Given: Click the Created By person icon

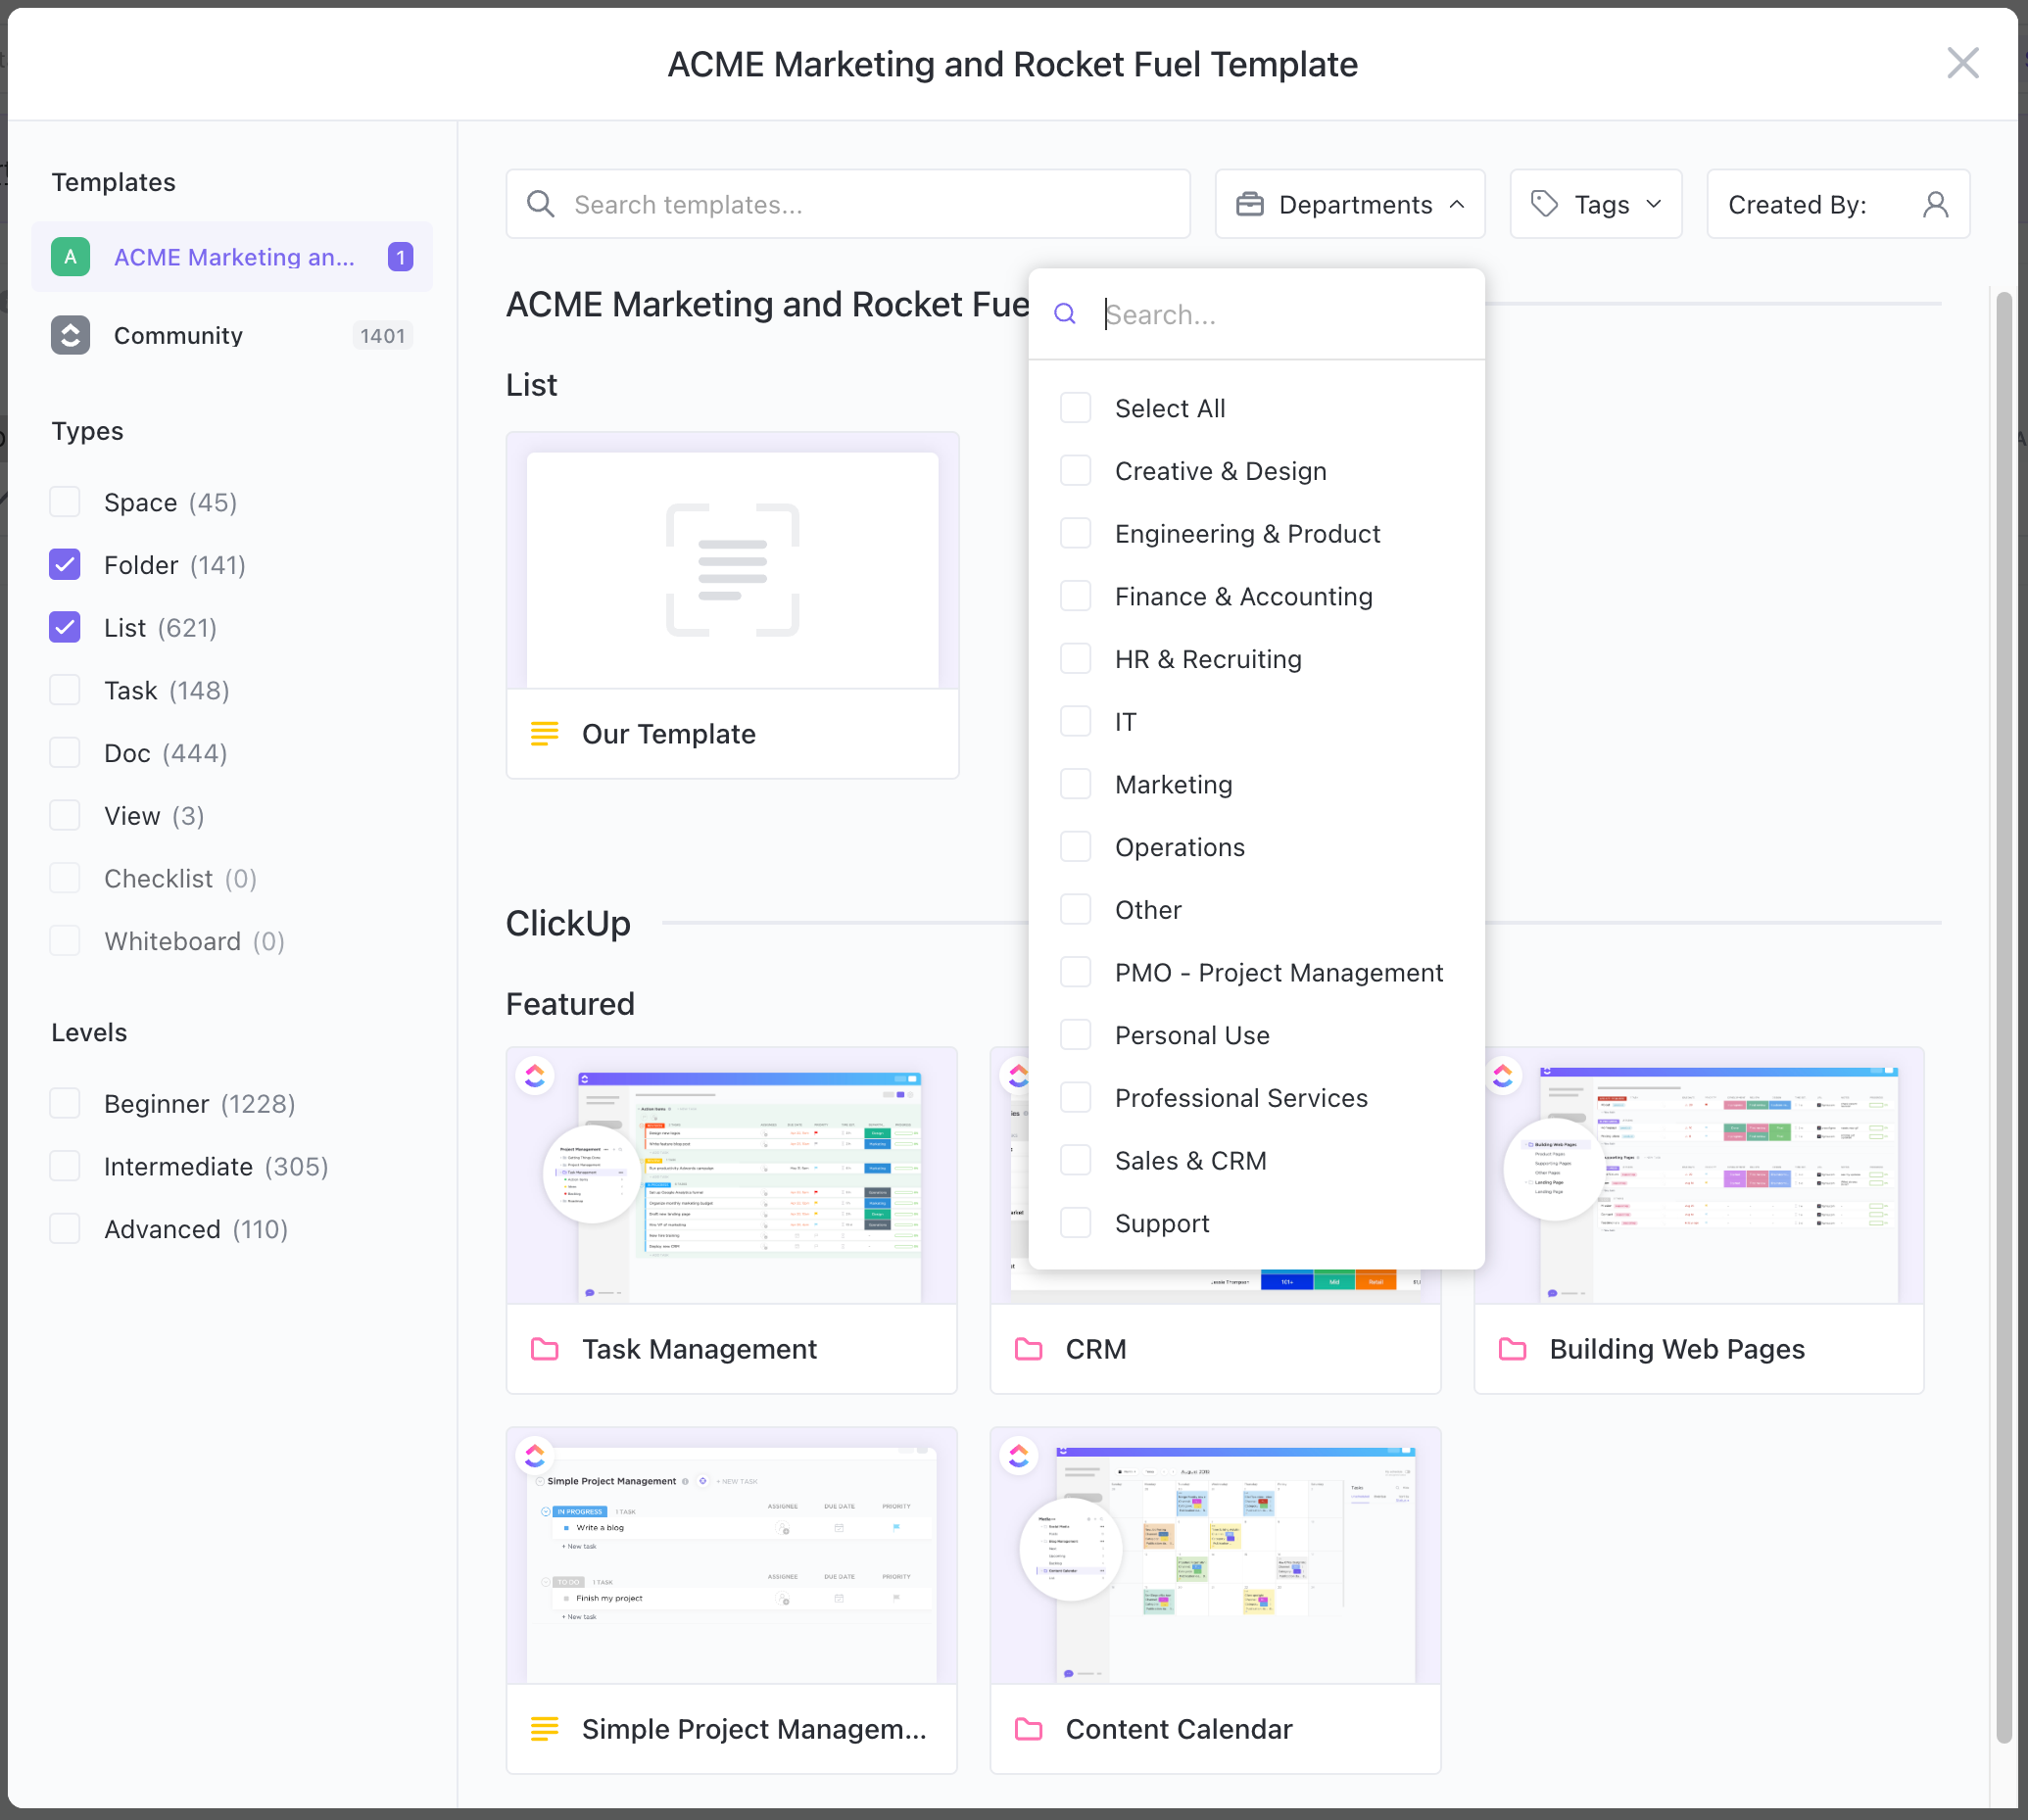Looking at the screenshot, I should point(1935,204).
